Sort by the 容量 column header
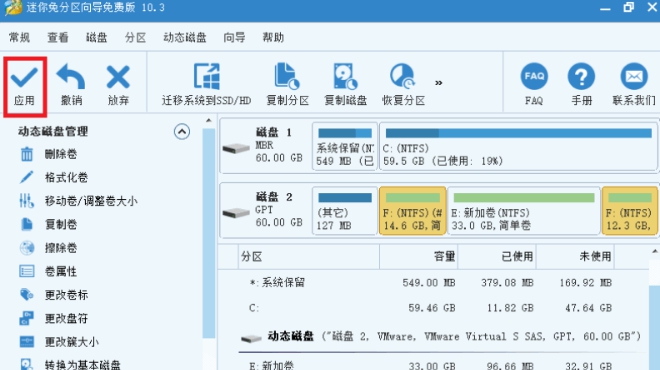Viewport: 660px width, 370px height. tap(419, 256)
